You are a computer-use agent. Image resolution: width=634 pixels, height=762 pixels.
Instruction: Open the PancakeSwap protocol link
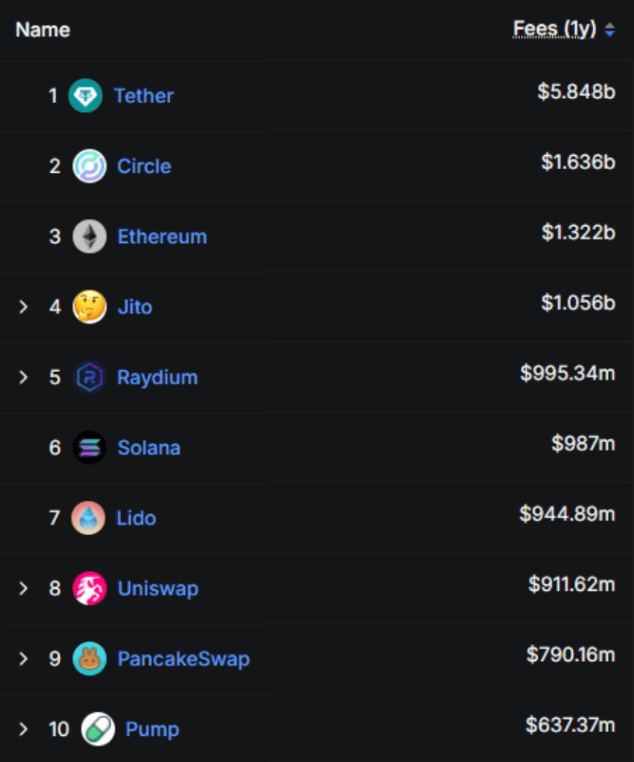point(183,659)
